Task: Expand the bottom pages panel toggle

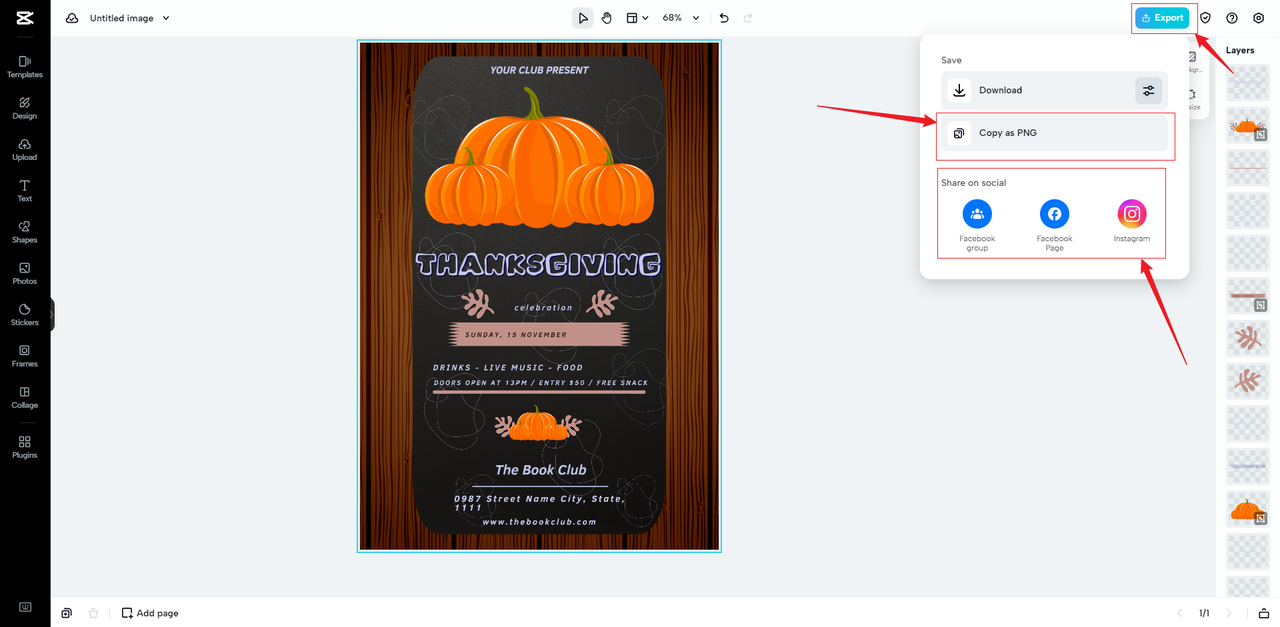Action: coord(1263,613)
